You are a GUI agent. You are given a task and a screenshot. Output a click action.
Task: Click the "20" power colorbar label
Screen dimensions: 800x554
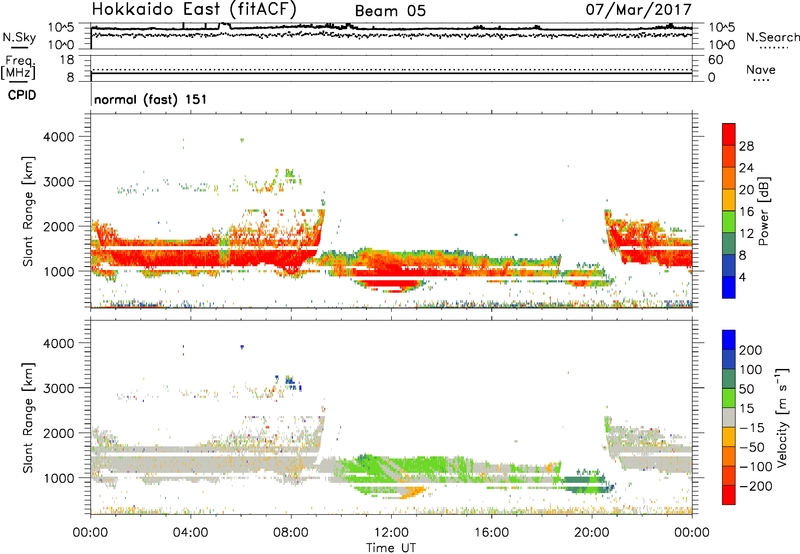(746, 190)
